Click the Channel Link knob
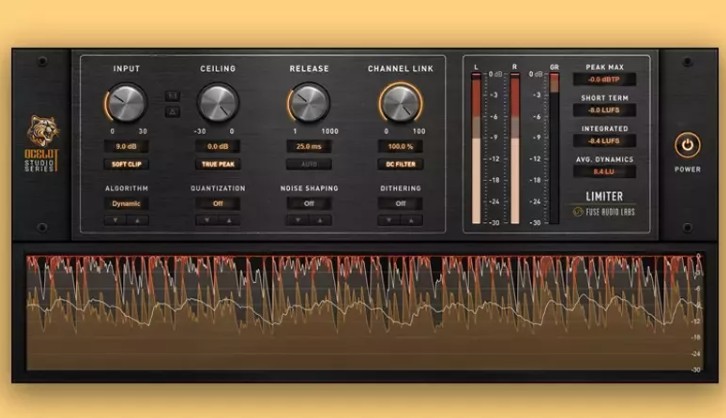Image resolution: width=726 pixels, height=418 pixels. tap(401, 103)
